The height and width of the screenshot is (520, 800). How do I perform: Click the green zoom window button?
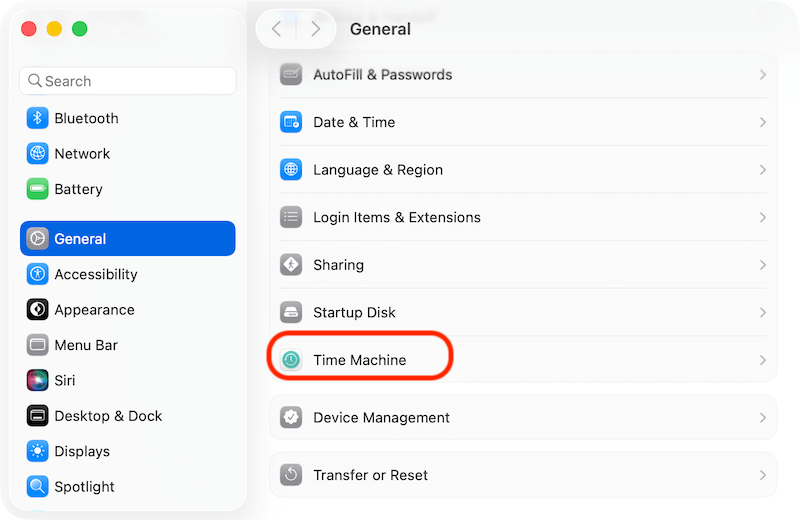pyautogui.click(x=80, y=29)
